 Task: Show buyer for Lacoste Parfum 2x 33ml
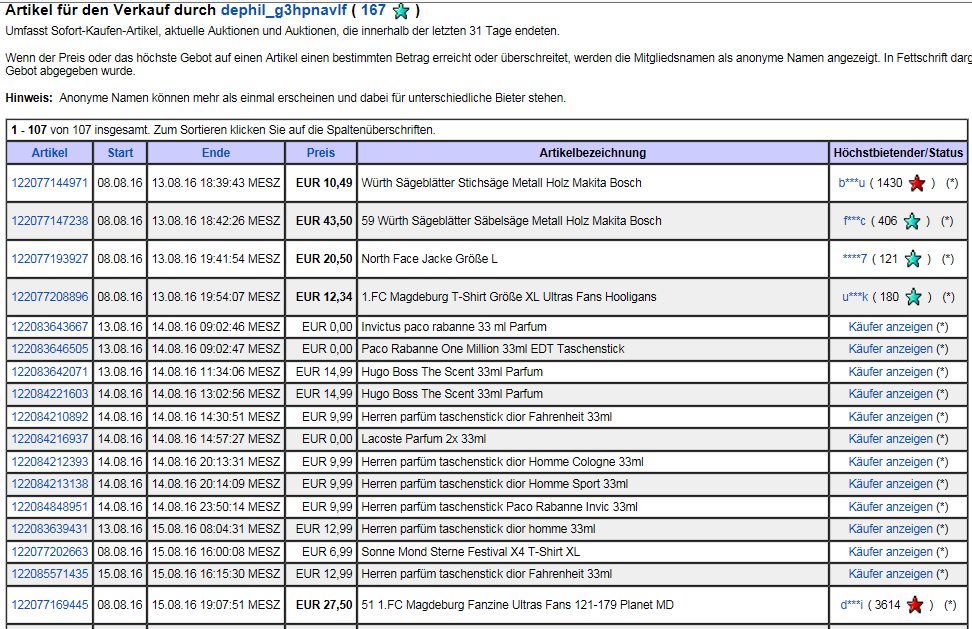click(x=890, y=439)
